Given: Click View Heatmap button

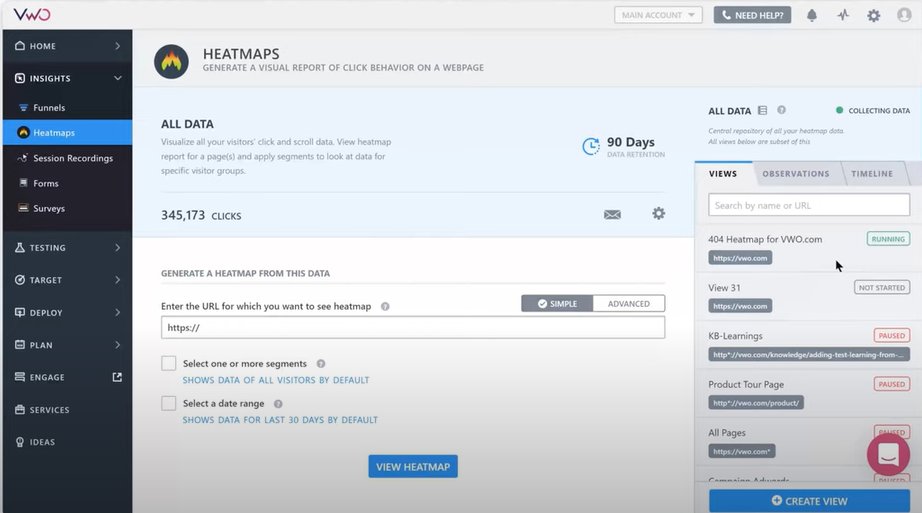Looking at the screenshot, I should [413, 467].
